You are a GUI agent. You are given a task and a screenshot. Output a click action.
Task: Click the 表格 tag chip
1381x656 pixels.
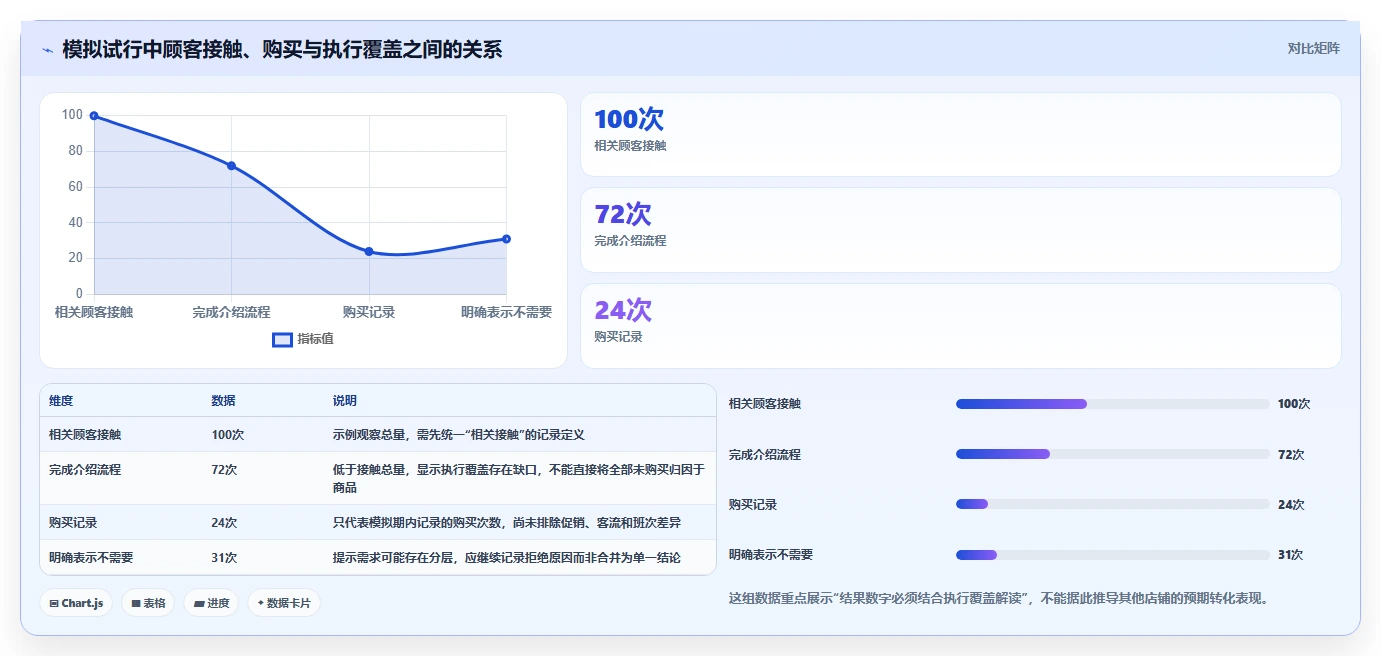coord(148,603)
